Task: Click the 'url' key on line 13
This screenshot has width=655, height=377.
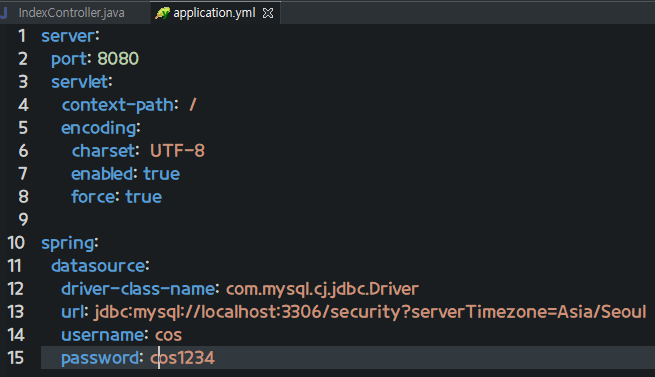Action: tap(73, 312)
